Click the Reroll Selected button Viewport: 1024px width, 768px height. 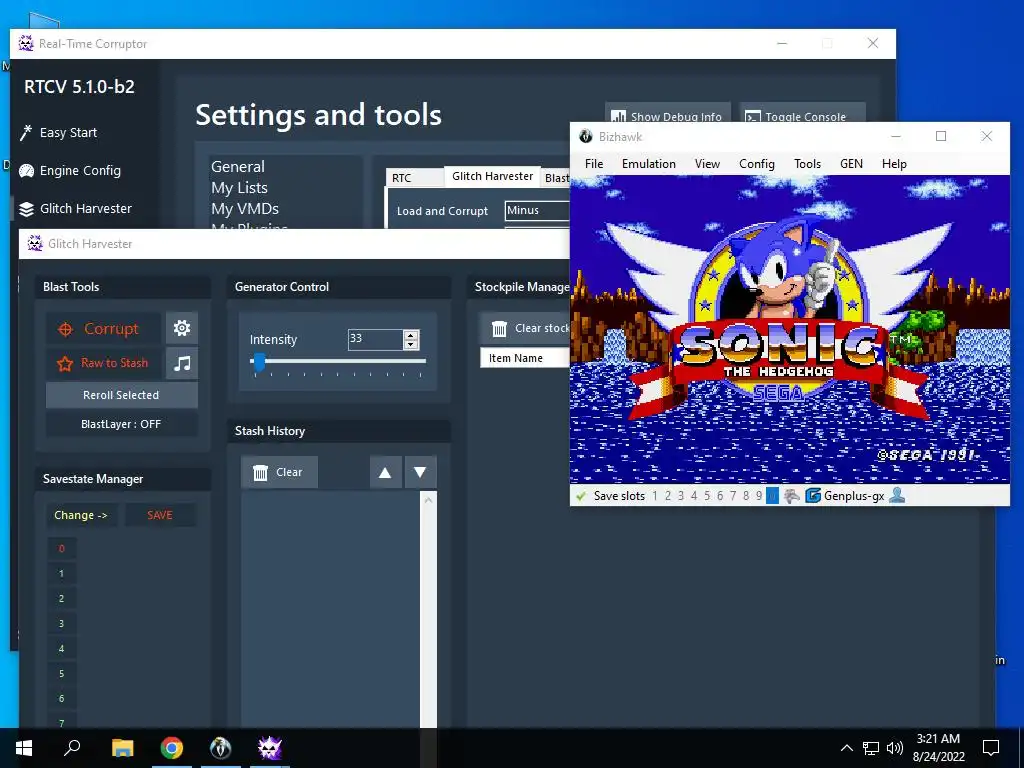coord(121,395)
